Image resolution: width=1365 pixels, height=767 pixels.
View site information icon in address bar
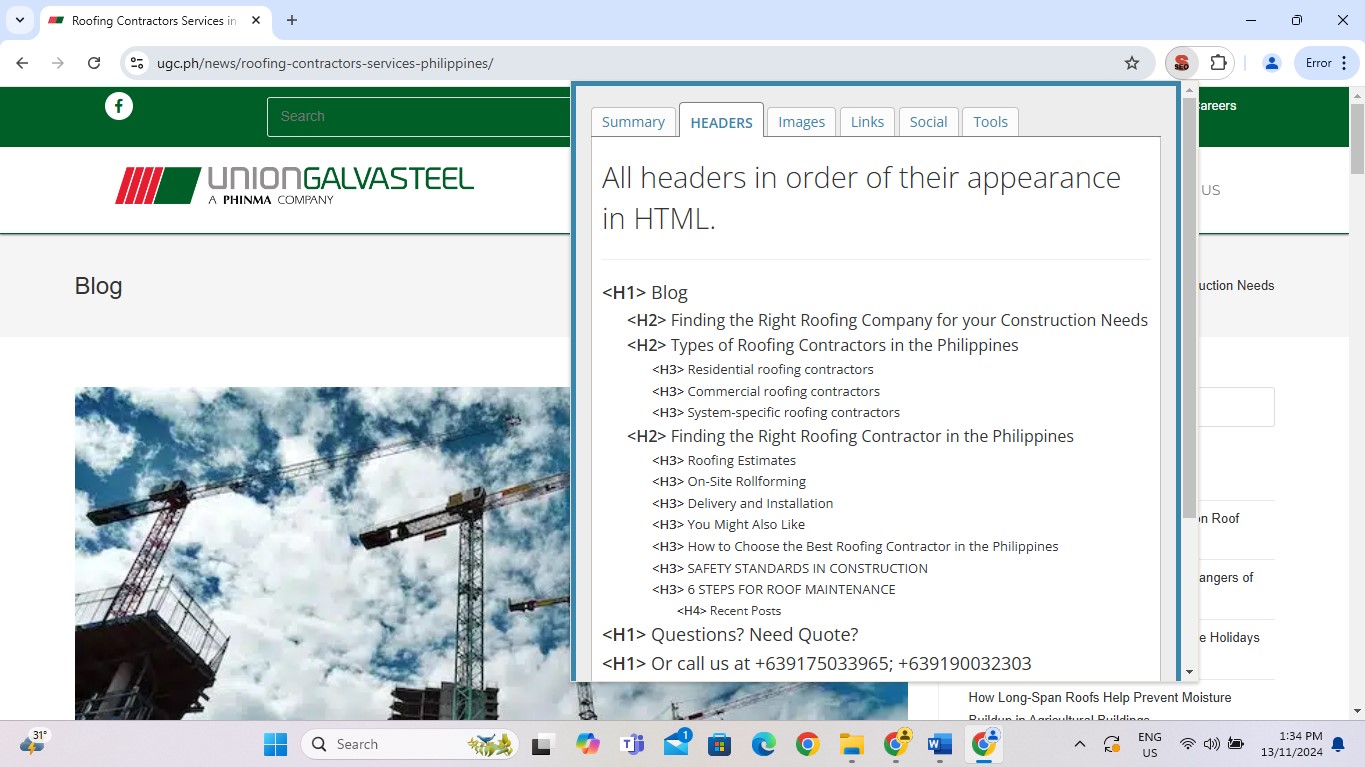tap(138, 63)
